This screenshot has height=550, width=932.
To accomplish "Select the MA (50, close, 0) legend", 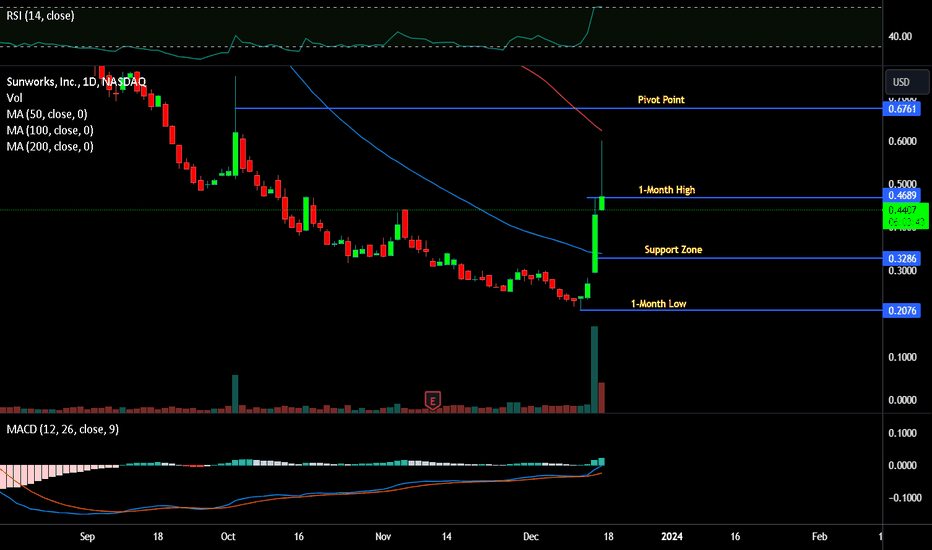I will (47, 114).
